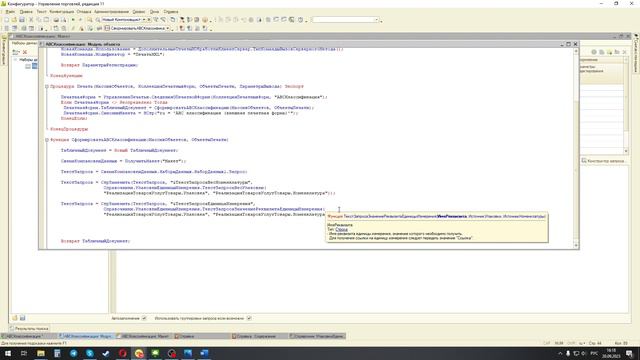Image resolution: width=640 pixels, height=360 pixels.
Task: Click the Конструктор запроса button
Action: (x=604, y=161)
